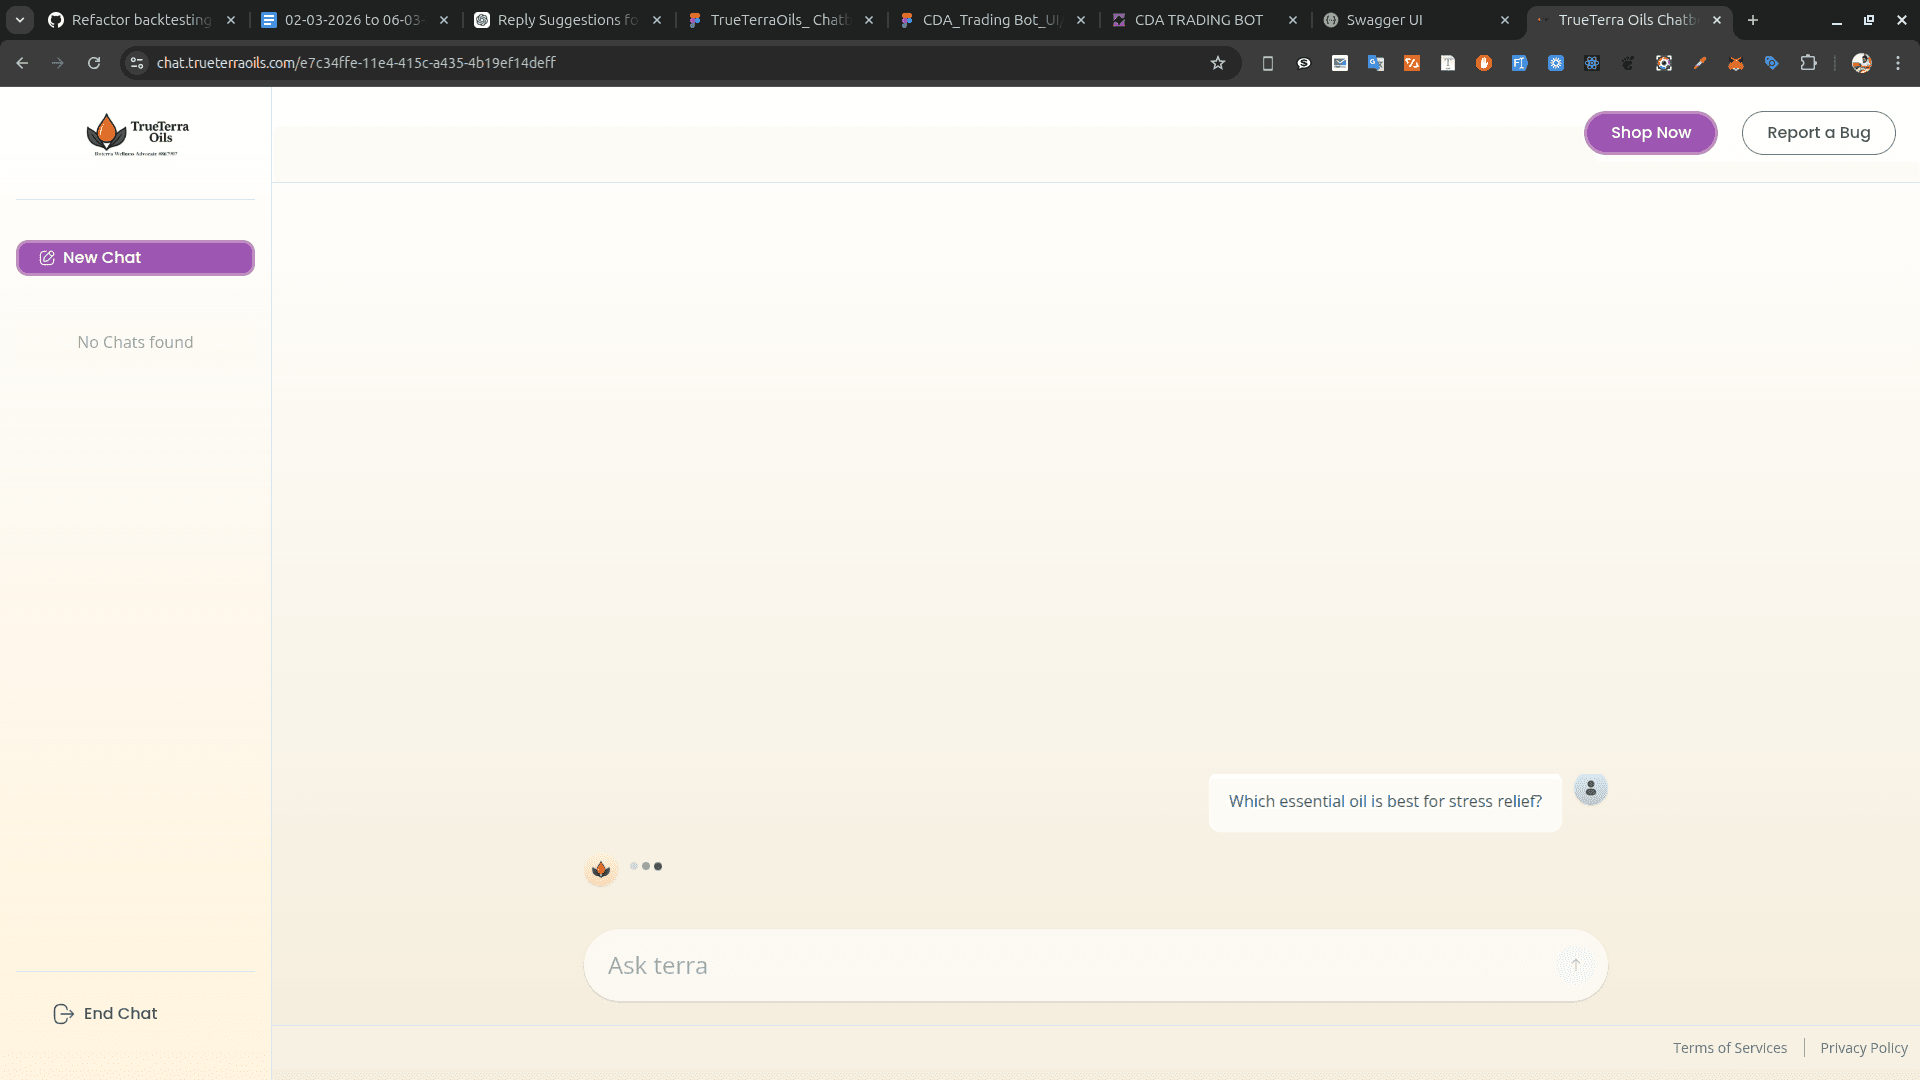
Task: Open the Refactor backtesting GitHub tab
Action: 141,20
